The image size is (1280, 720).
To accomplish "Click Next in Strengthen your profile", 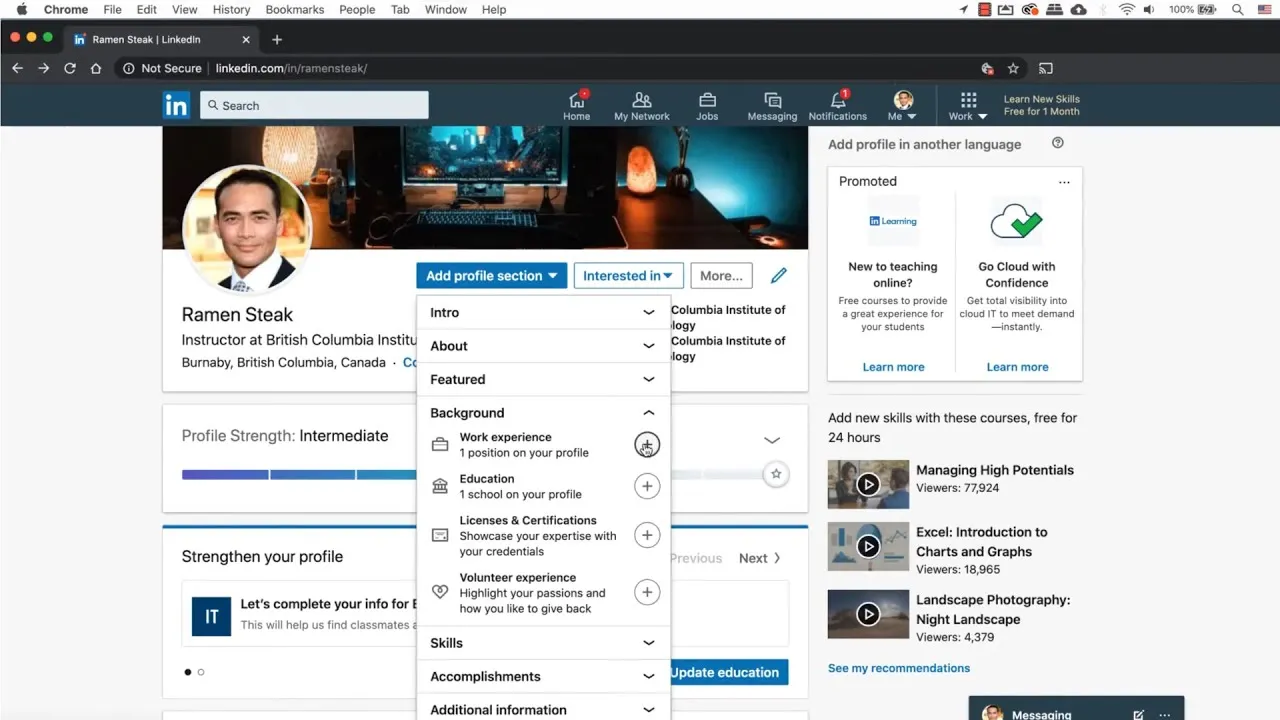I will tap(759, 558).
